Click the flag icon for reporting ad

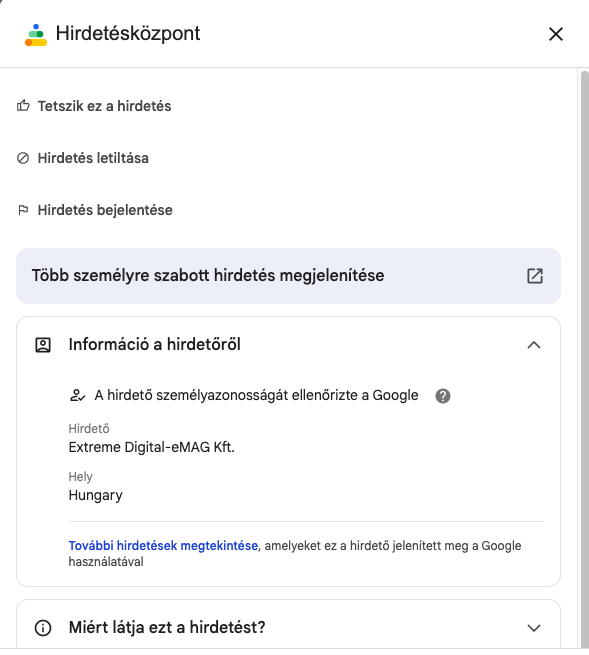coord(23,210)
